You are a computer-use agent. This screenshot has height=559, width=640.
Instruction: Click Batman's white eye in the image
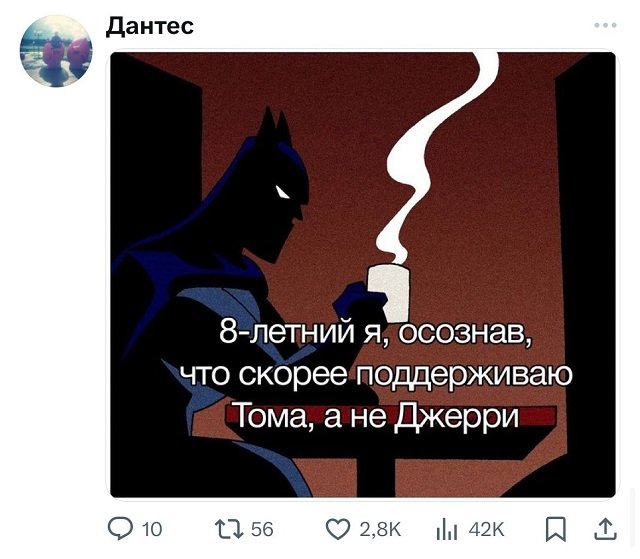[x=282, y=192]
